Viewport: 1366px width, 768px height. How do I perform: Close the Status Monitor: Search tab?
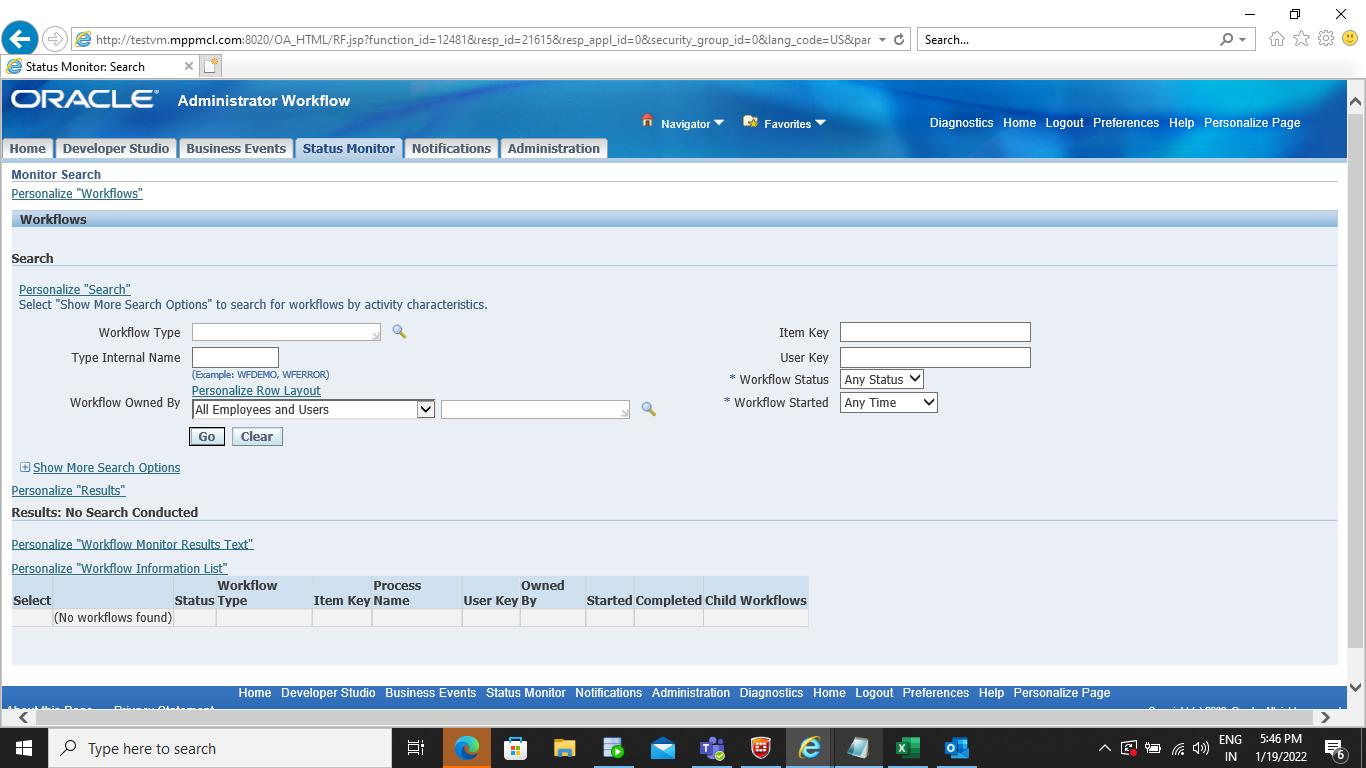click(188, 66)
